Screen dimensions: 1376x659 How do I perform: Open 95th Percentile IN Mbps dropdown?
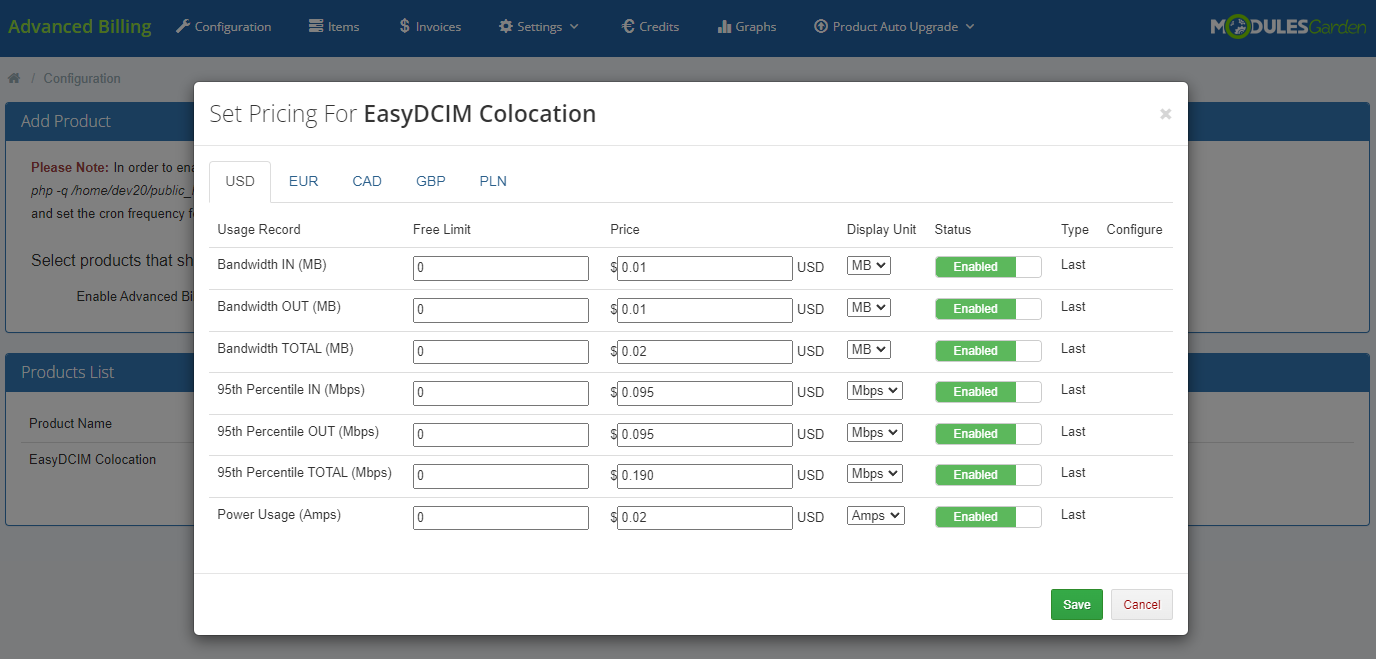point(875,391)
